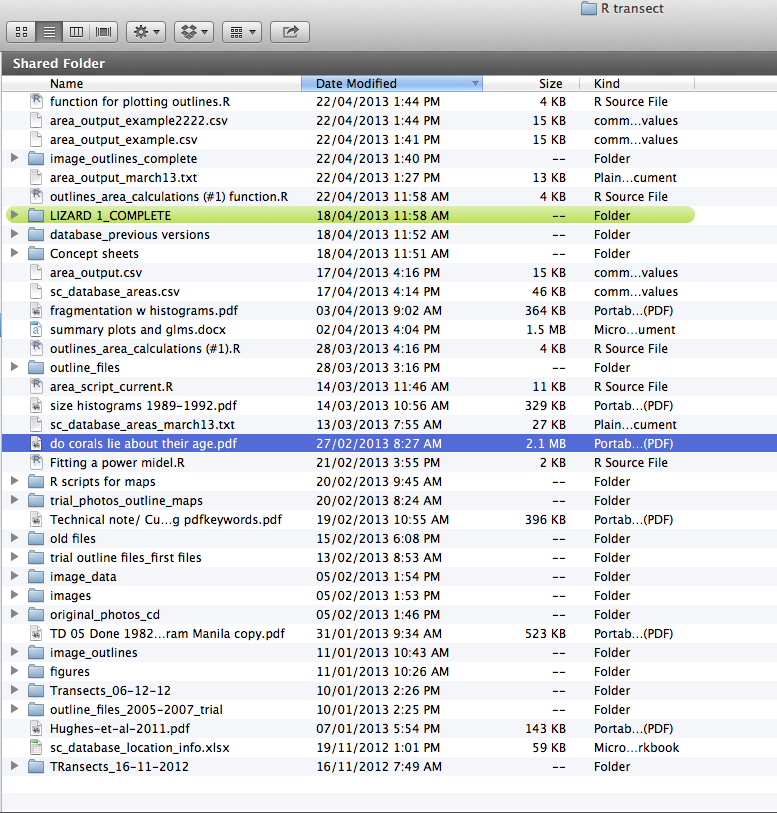Sort by Size column header
Screen dimensions: 777x813
tap(531, 83)
